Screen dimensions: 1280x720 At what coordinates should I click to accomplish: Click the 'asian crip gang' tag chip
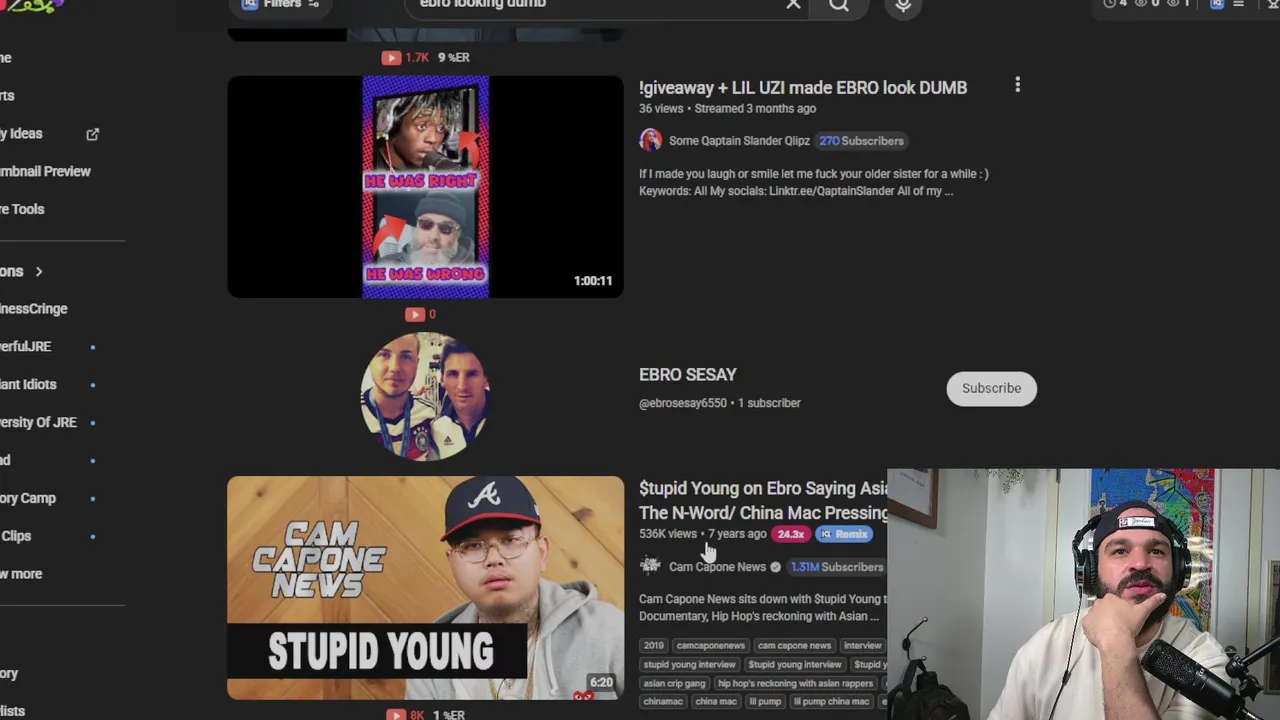click(675, 684)
